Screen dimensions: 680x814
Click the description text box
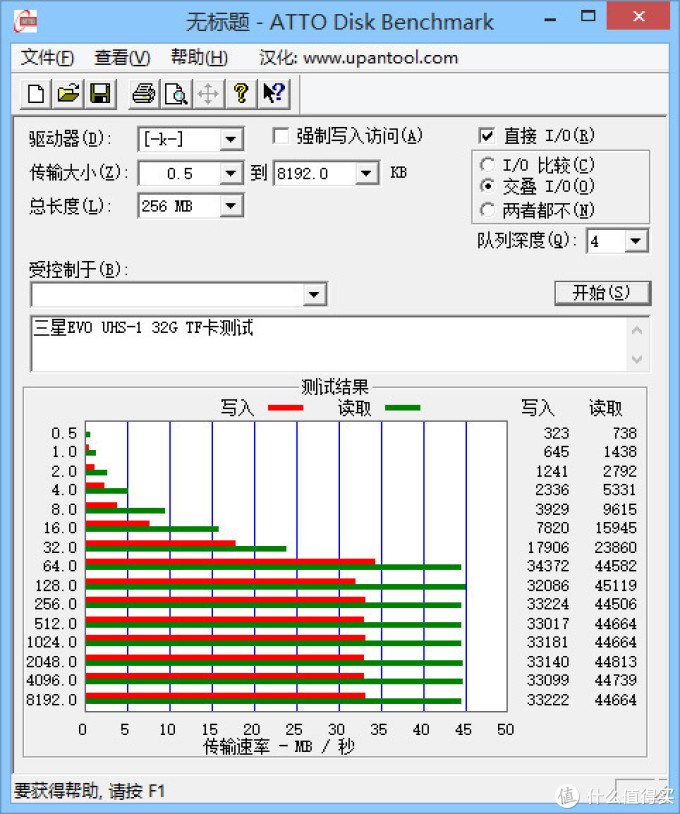tap(328, 344)
